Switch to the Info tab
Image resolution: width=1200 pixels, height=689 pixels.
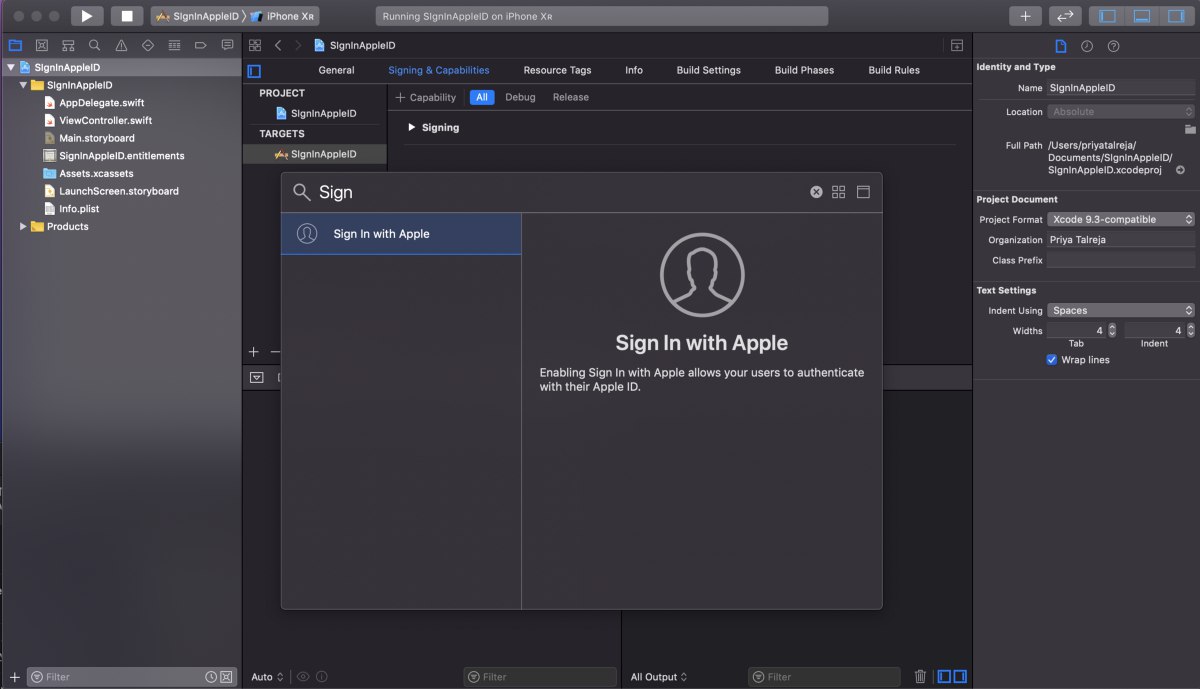[x=634, y=71]
